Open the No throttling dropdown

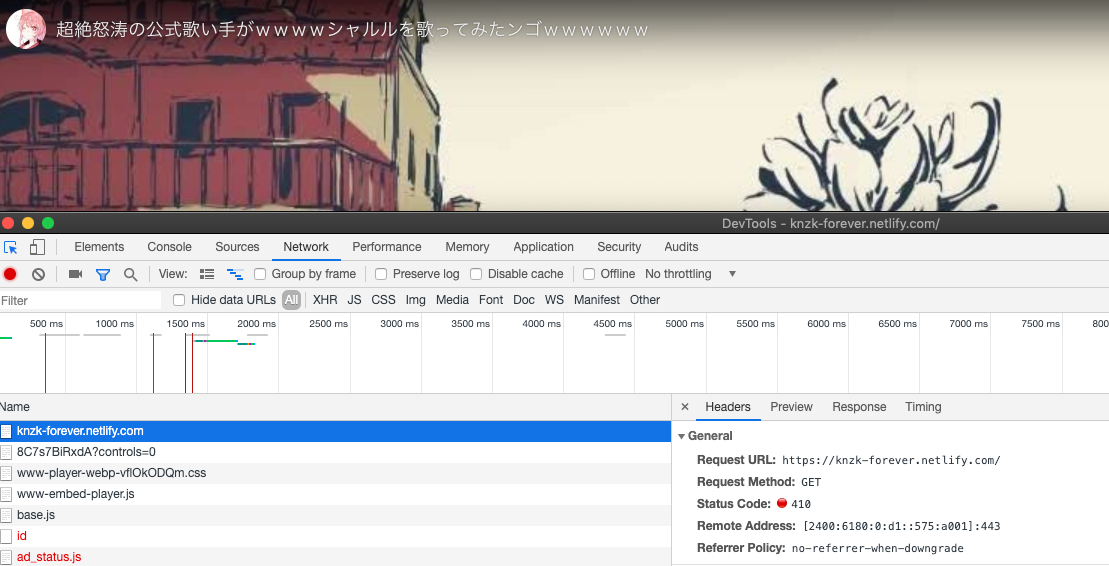click(691, 274)
